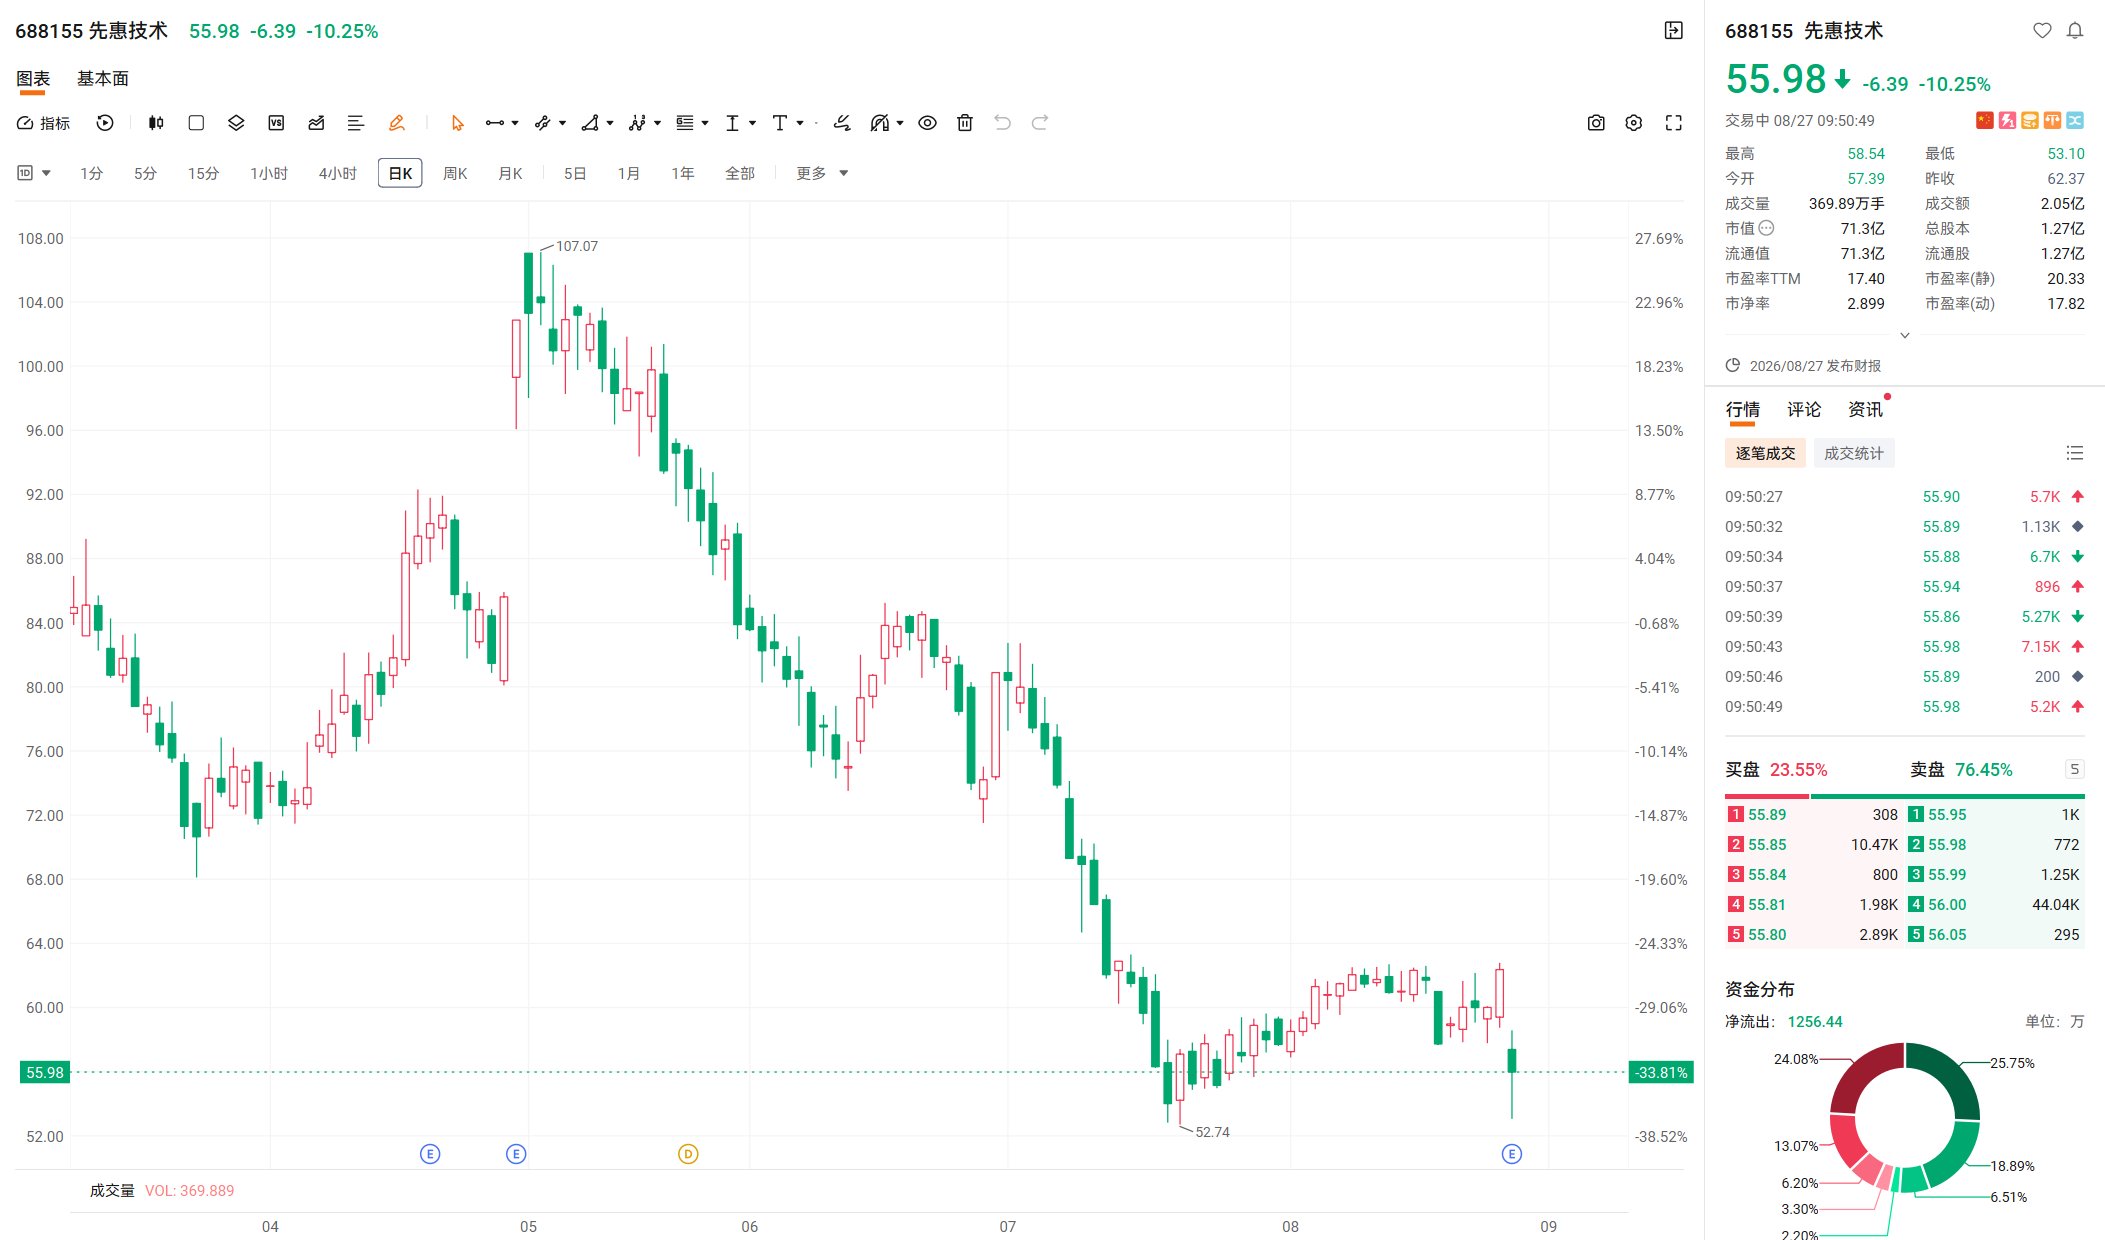Enter fullscreen chart mode
Viewport: 2105px width, 1240px height.
click(x=1674, y=123)
